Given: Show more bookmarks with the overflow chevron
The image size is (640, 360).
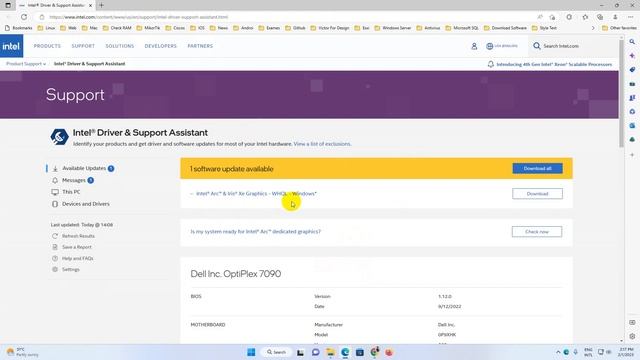Looking at the screenshot, I should tap(593, 28).
